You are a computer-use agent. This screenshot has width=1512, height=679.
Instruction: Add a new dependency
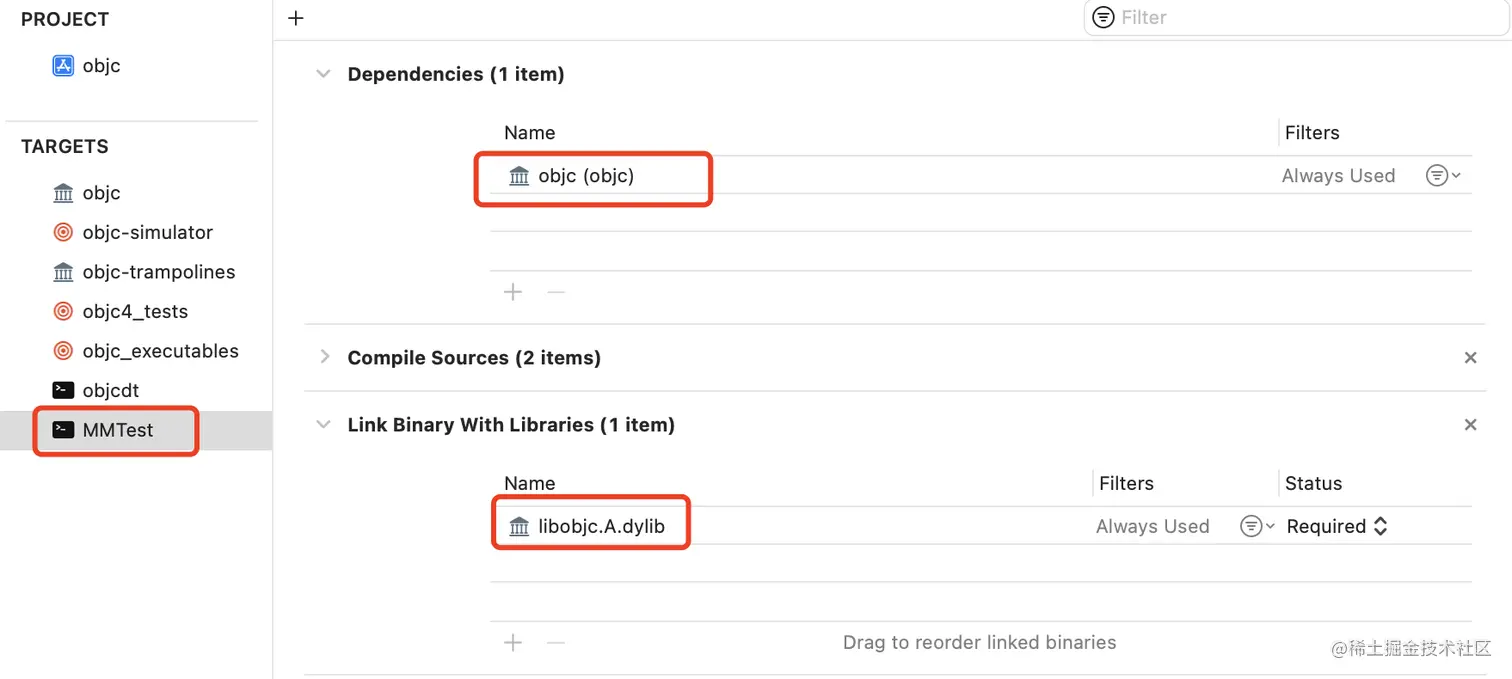coord(513,292)
